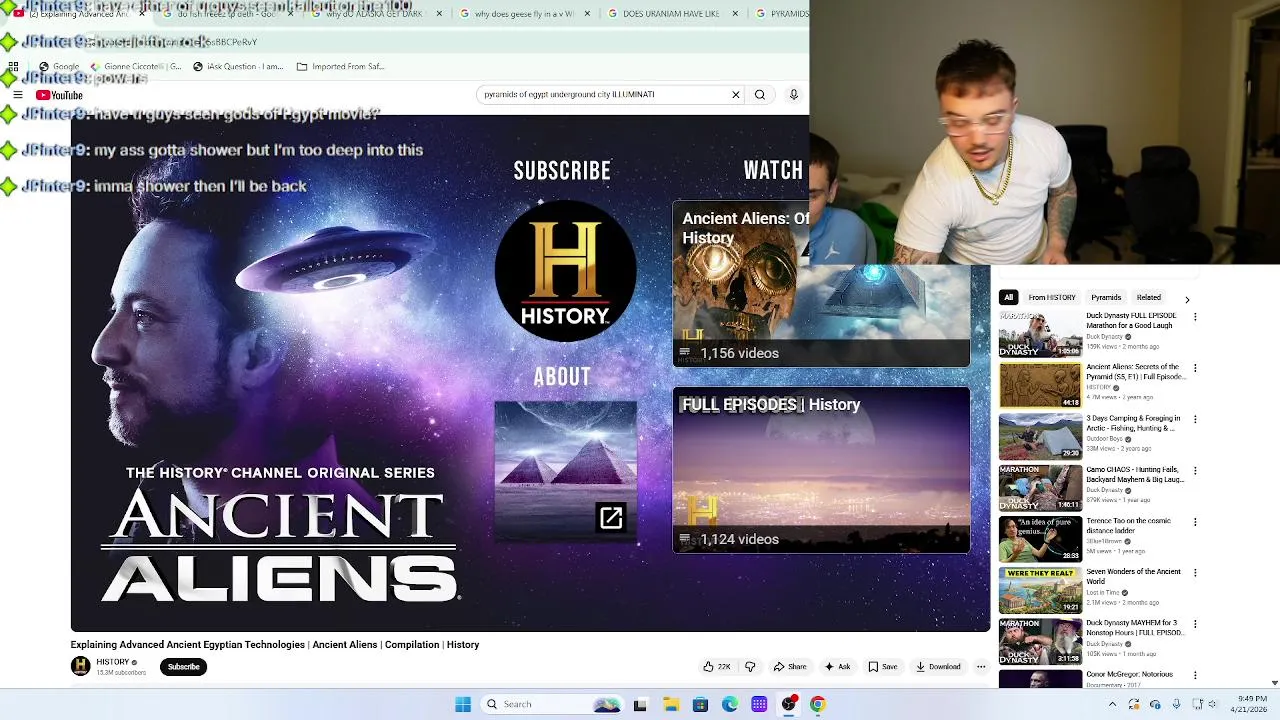Open options for 3 Days Camping video
Screen dimensions: 1280x720
click(1195, 419)
